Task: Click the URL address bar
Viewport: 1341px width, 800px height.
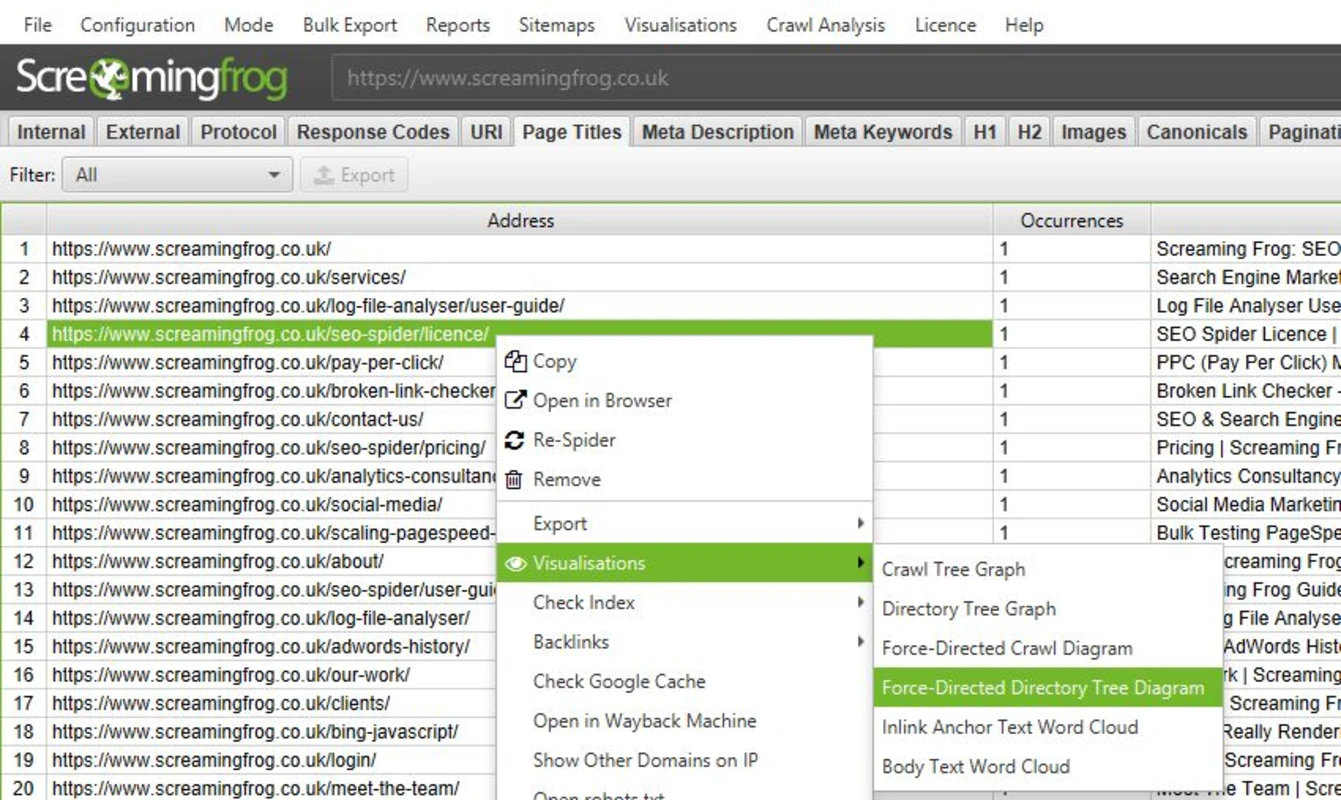Action: pyautogui.click(x=700, y=77)
